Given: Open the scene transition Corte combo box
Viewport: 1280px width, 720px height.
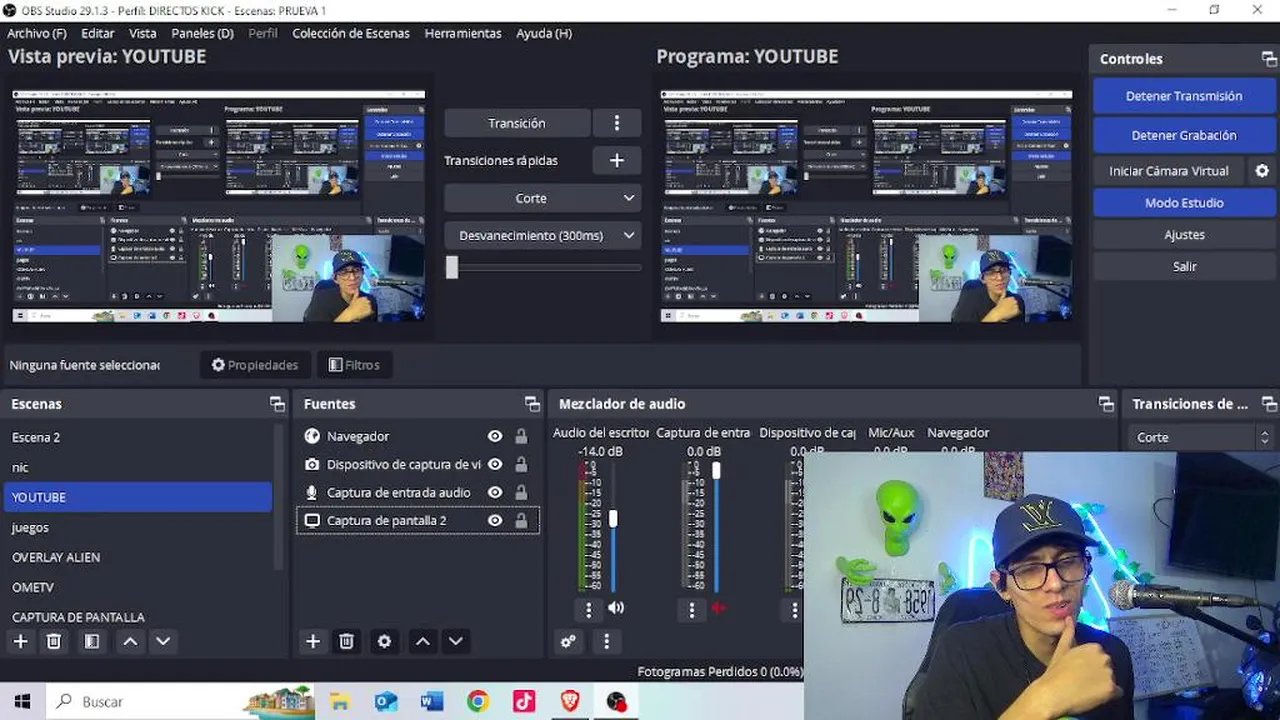Looking at the screenshot, I should point(1201,437).
